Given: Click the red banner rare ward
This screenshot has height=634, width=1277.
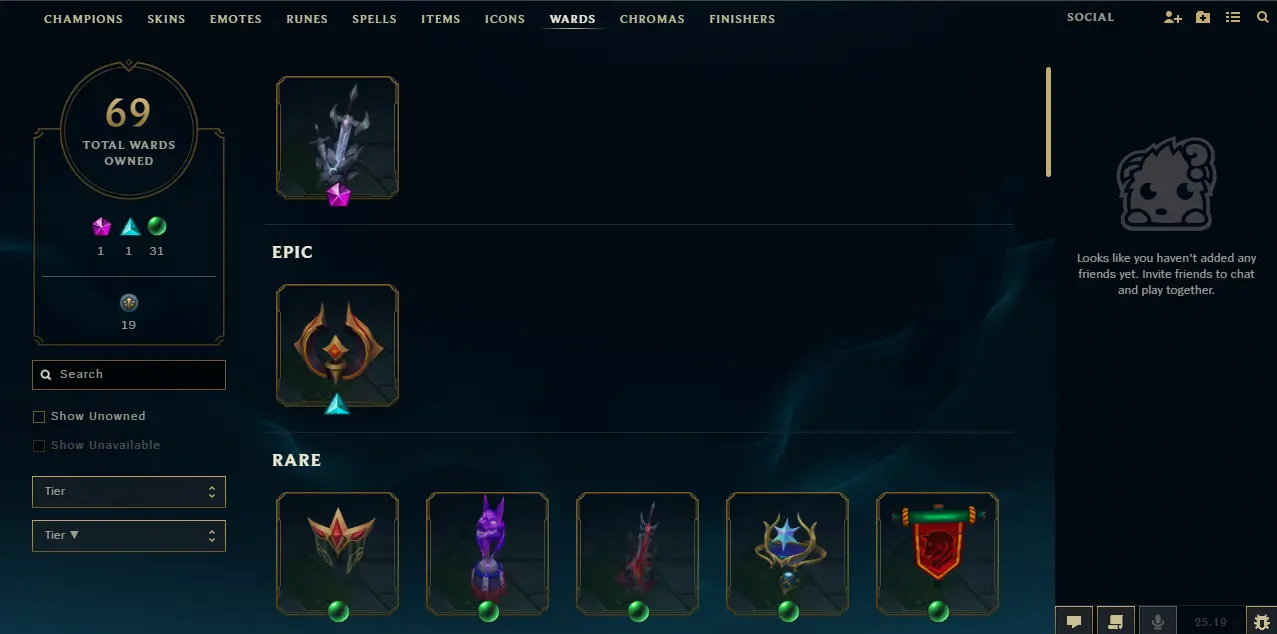Looking at the screenshot, I should pos(937,553).
